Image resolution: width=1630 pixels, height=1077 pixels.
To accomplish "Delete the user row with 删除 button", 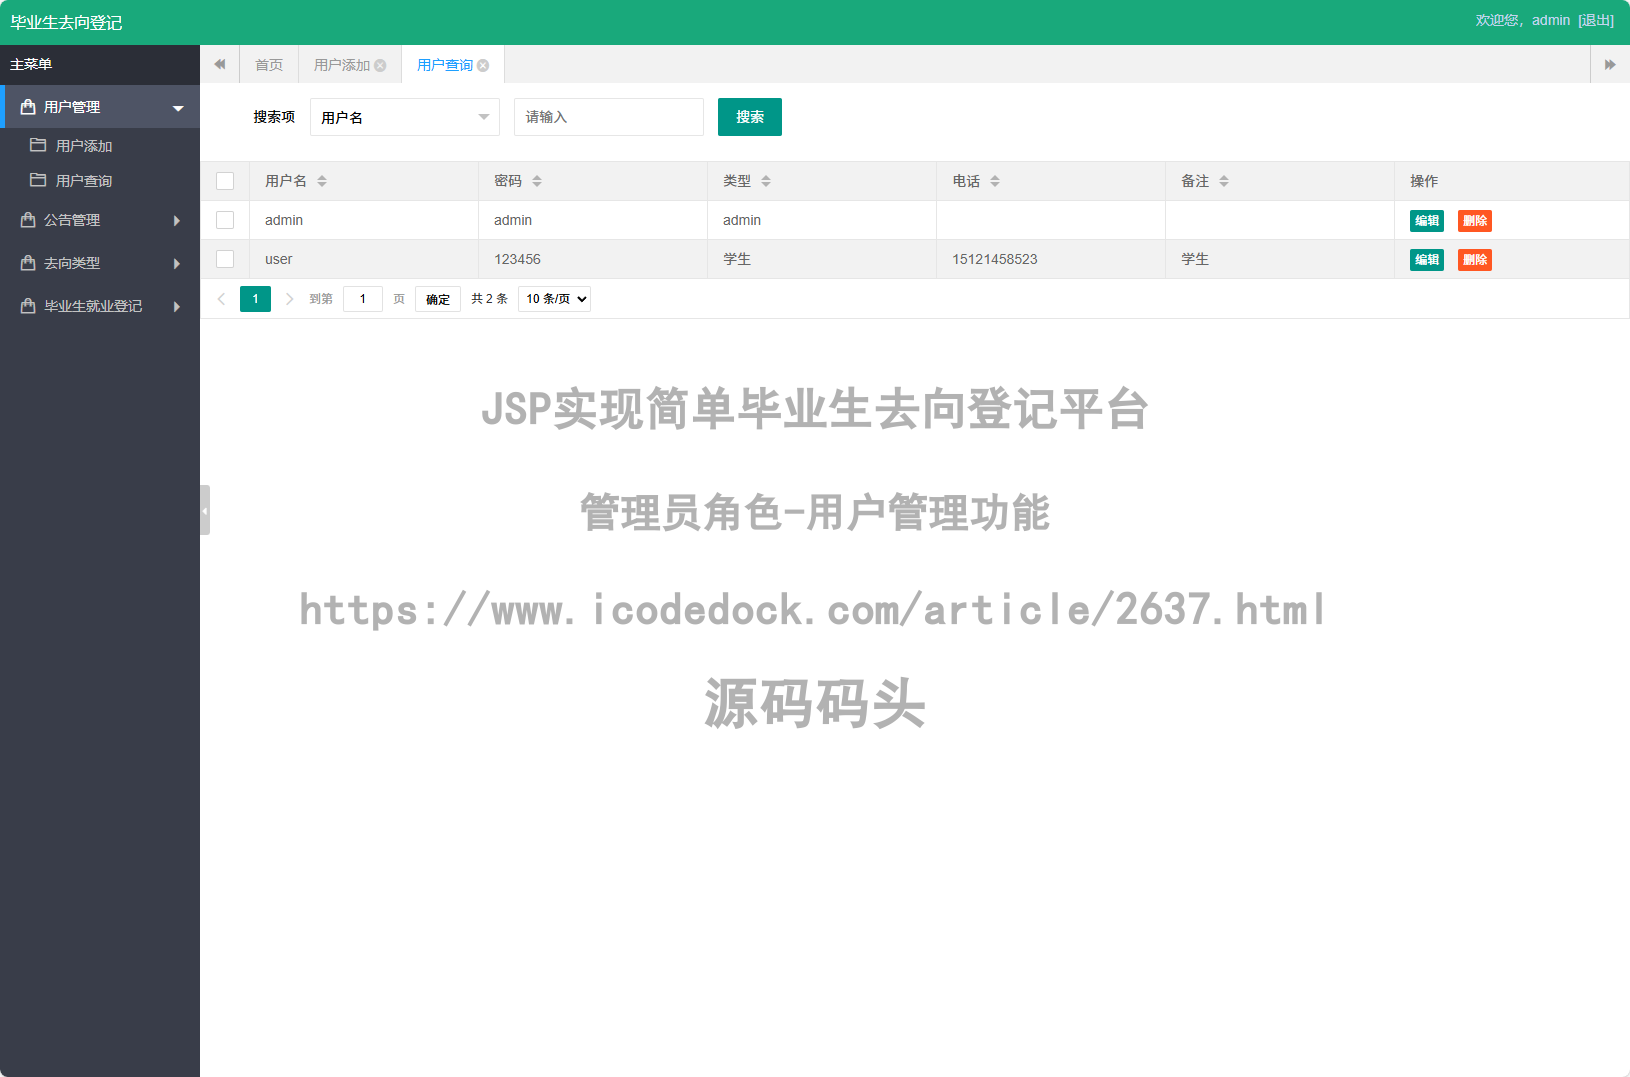I will pyautogui.click(x=1475, y=259).
